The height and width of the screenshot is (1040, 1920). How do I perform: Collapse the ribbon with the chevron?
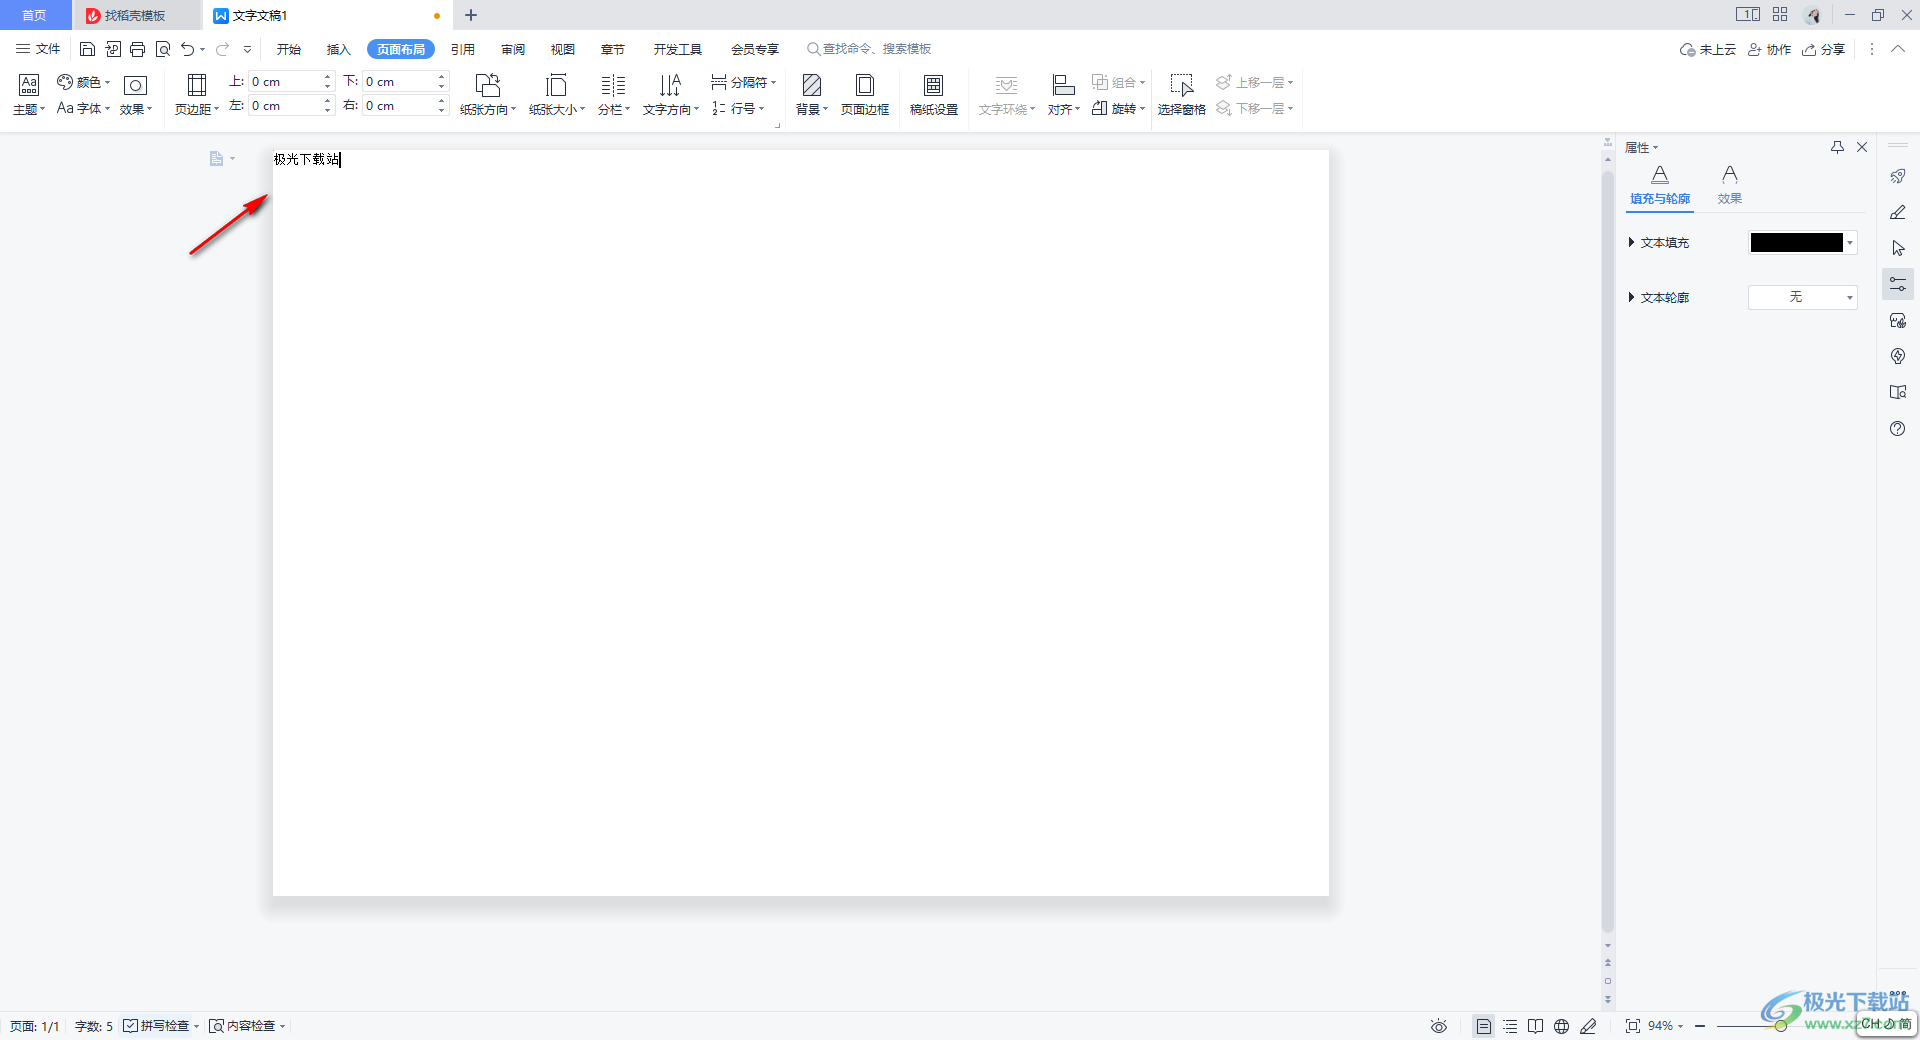pos(1898,49)
